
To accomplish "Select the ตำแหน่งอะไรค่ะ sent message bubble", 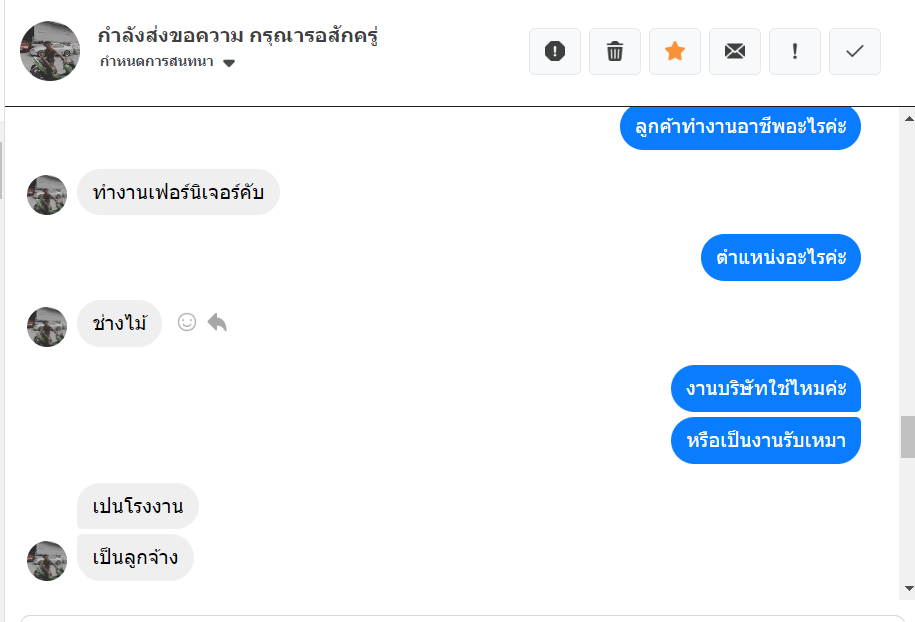I will 781,258.
